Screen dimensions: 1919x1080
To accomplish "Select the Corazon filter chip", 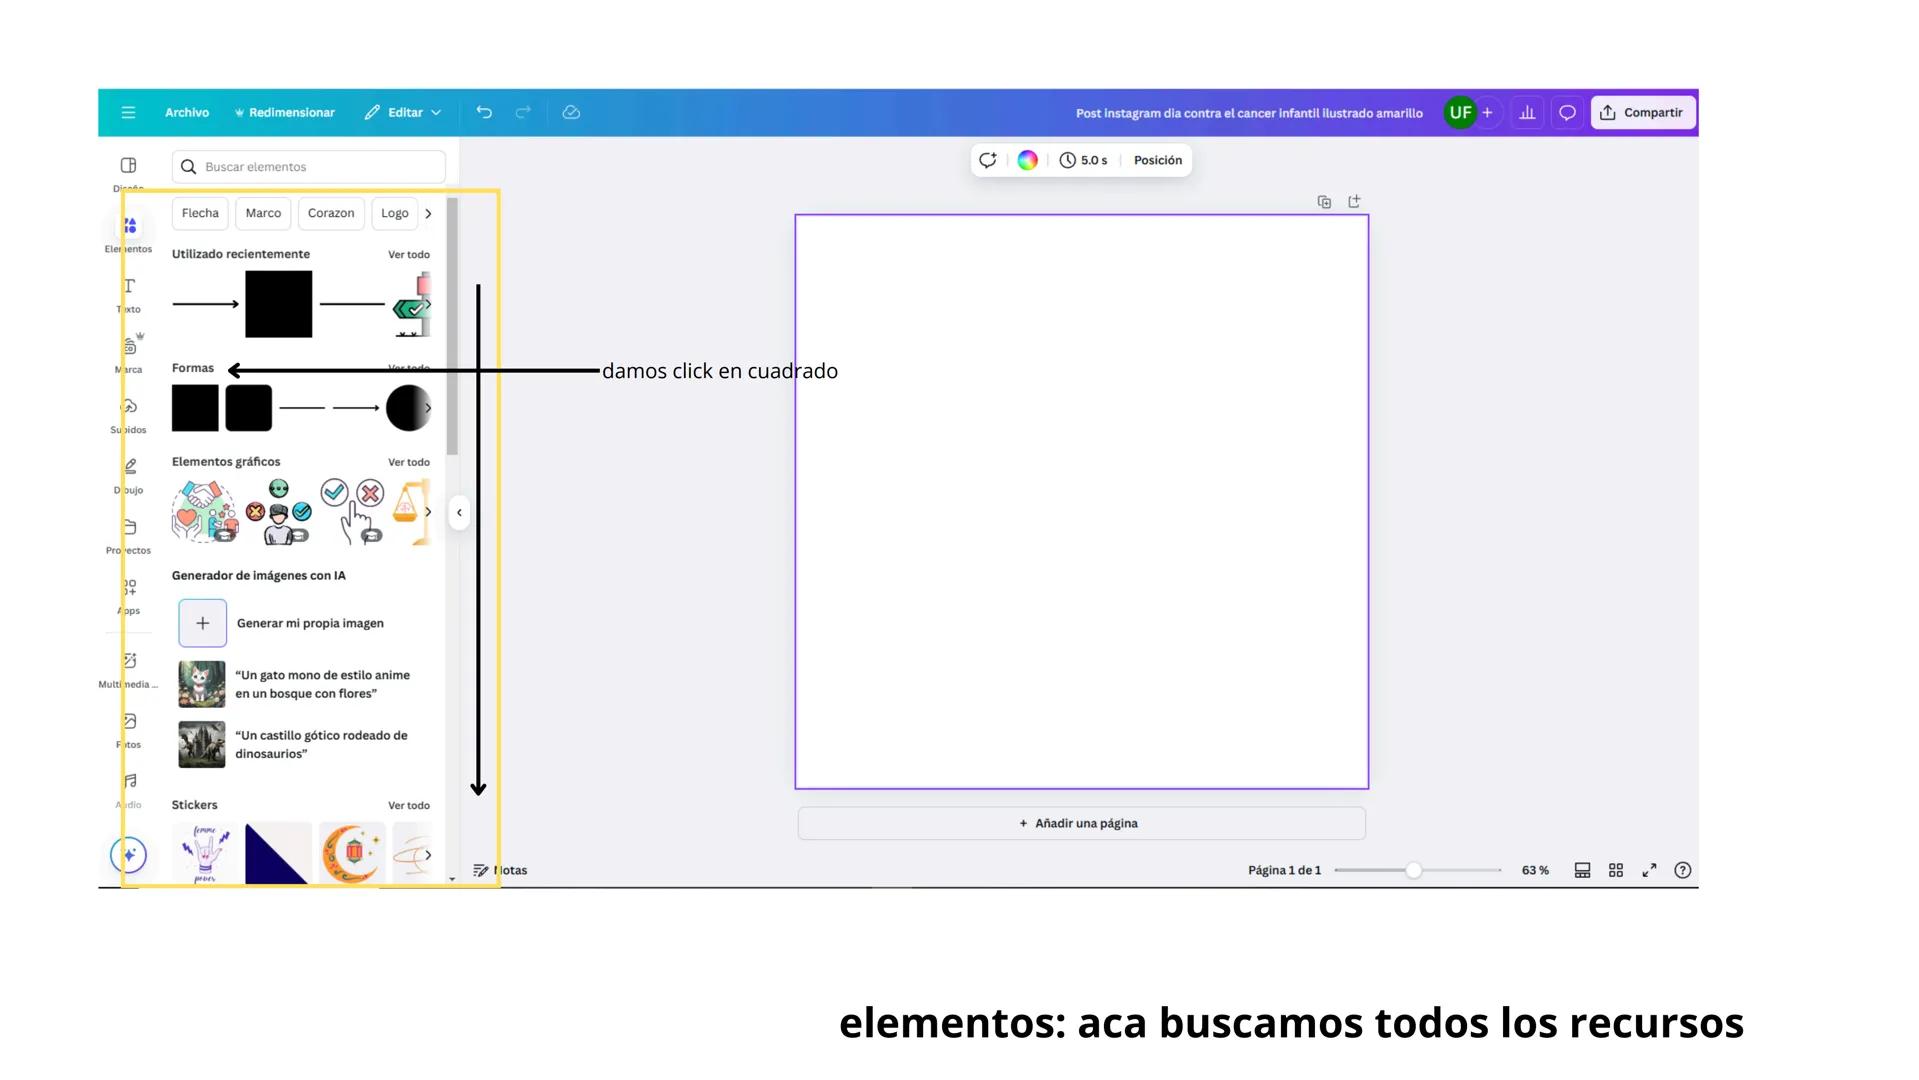I will tap(330, 213).
